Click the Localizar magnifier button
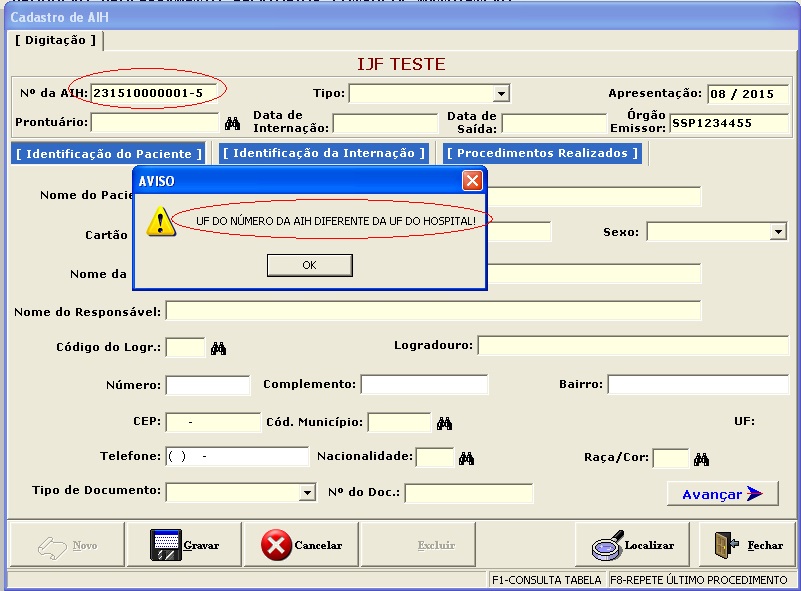Viewport: 801px width, 591px height. pyautogui.click(x=632, y=545)
